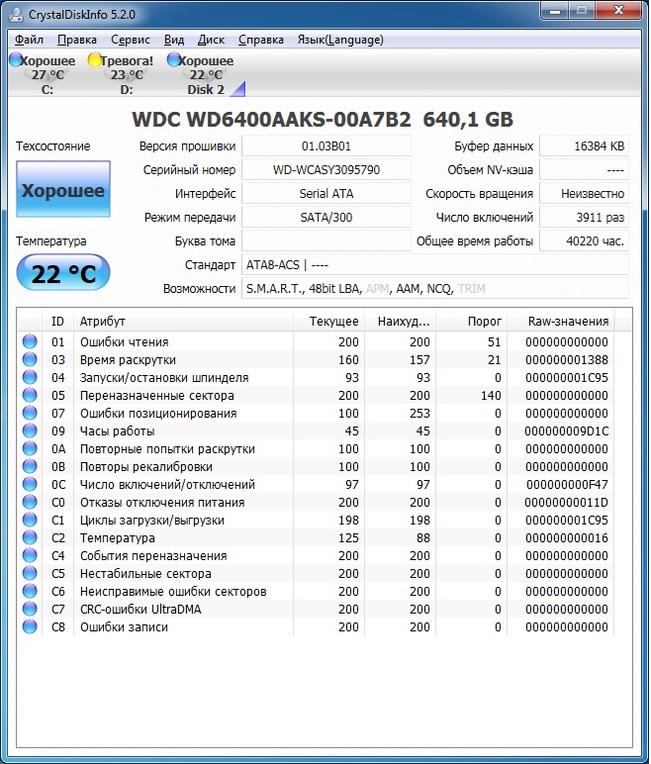Click the Атрибут column header
Image resolution: width=651 pixels, height=764 pixels.
pos(184,321)
